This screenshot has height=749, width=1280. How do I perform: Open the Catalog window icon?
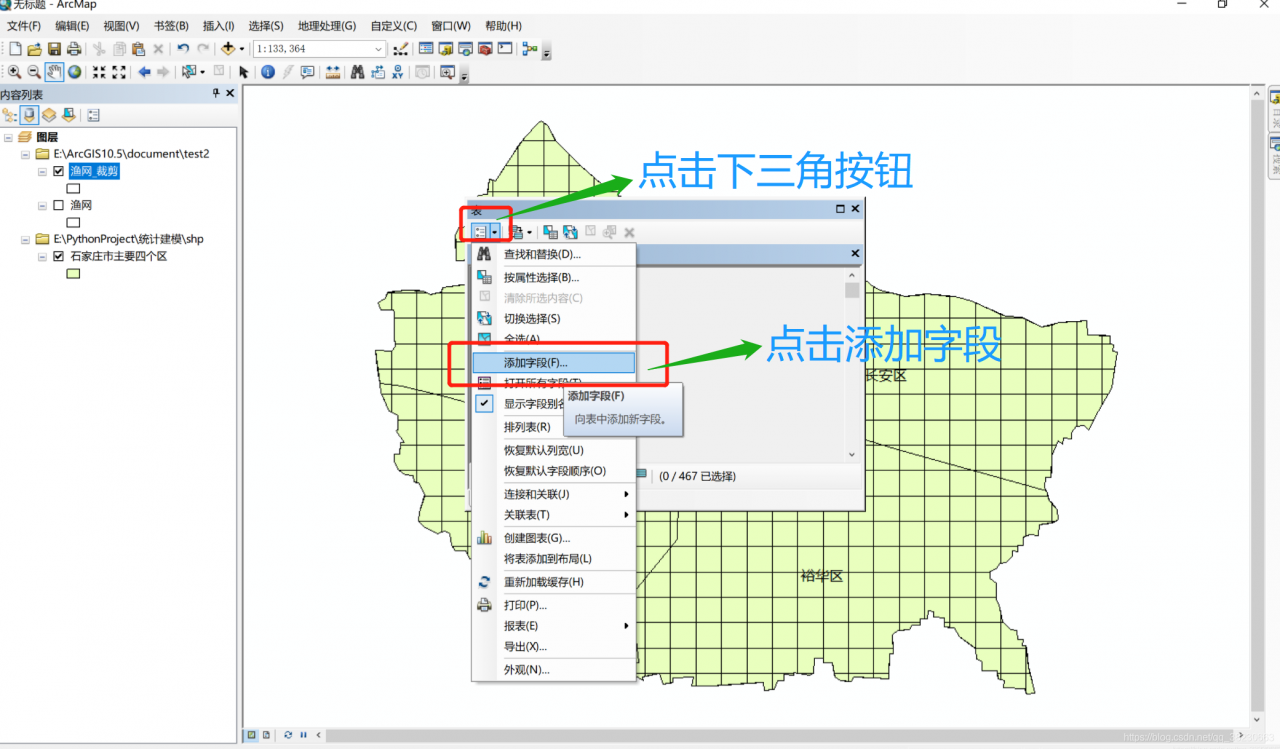[445, 48]
